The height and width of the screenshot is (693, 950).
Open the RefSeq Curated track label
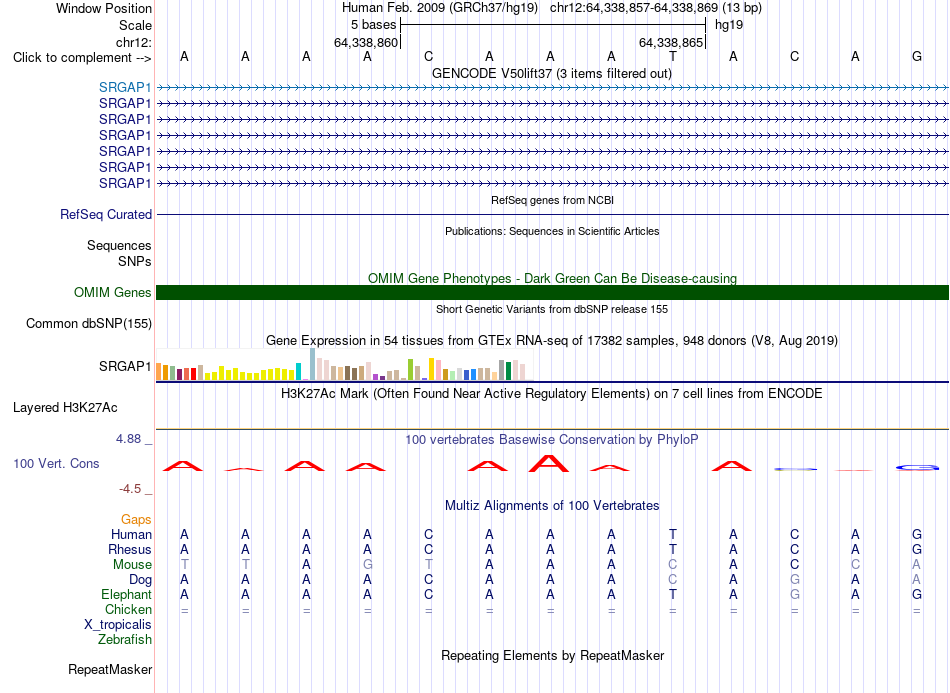(x=106, y=214)
